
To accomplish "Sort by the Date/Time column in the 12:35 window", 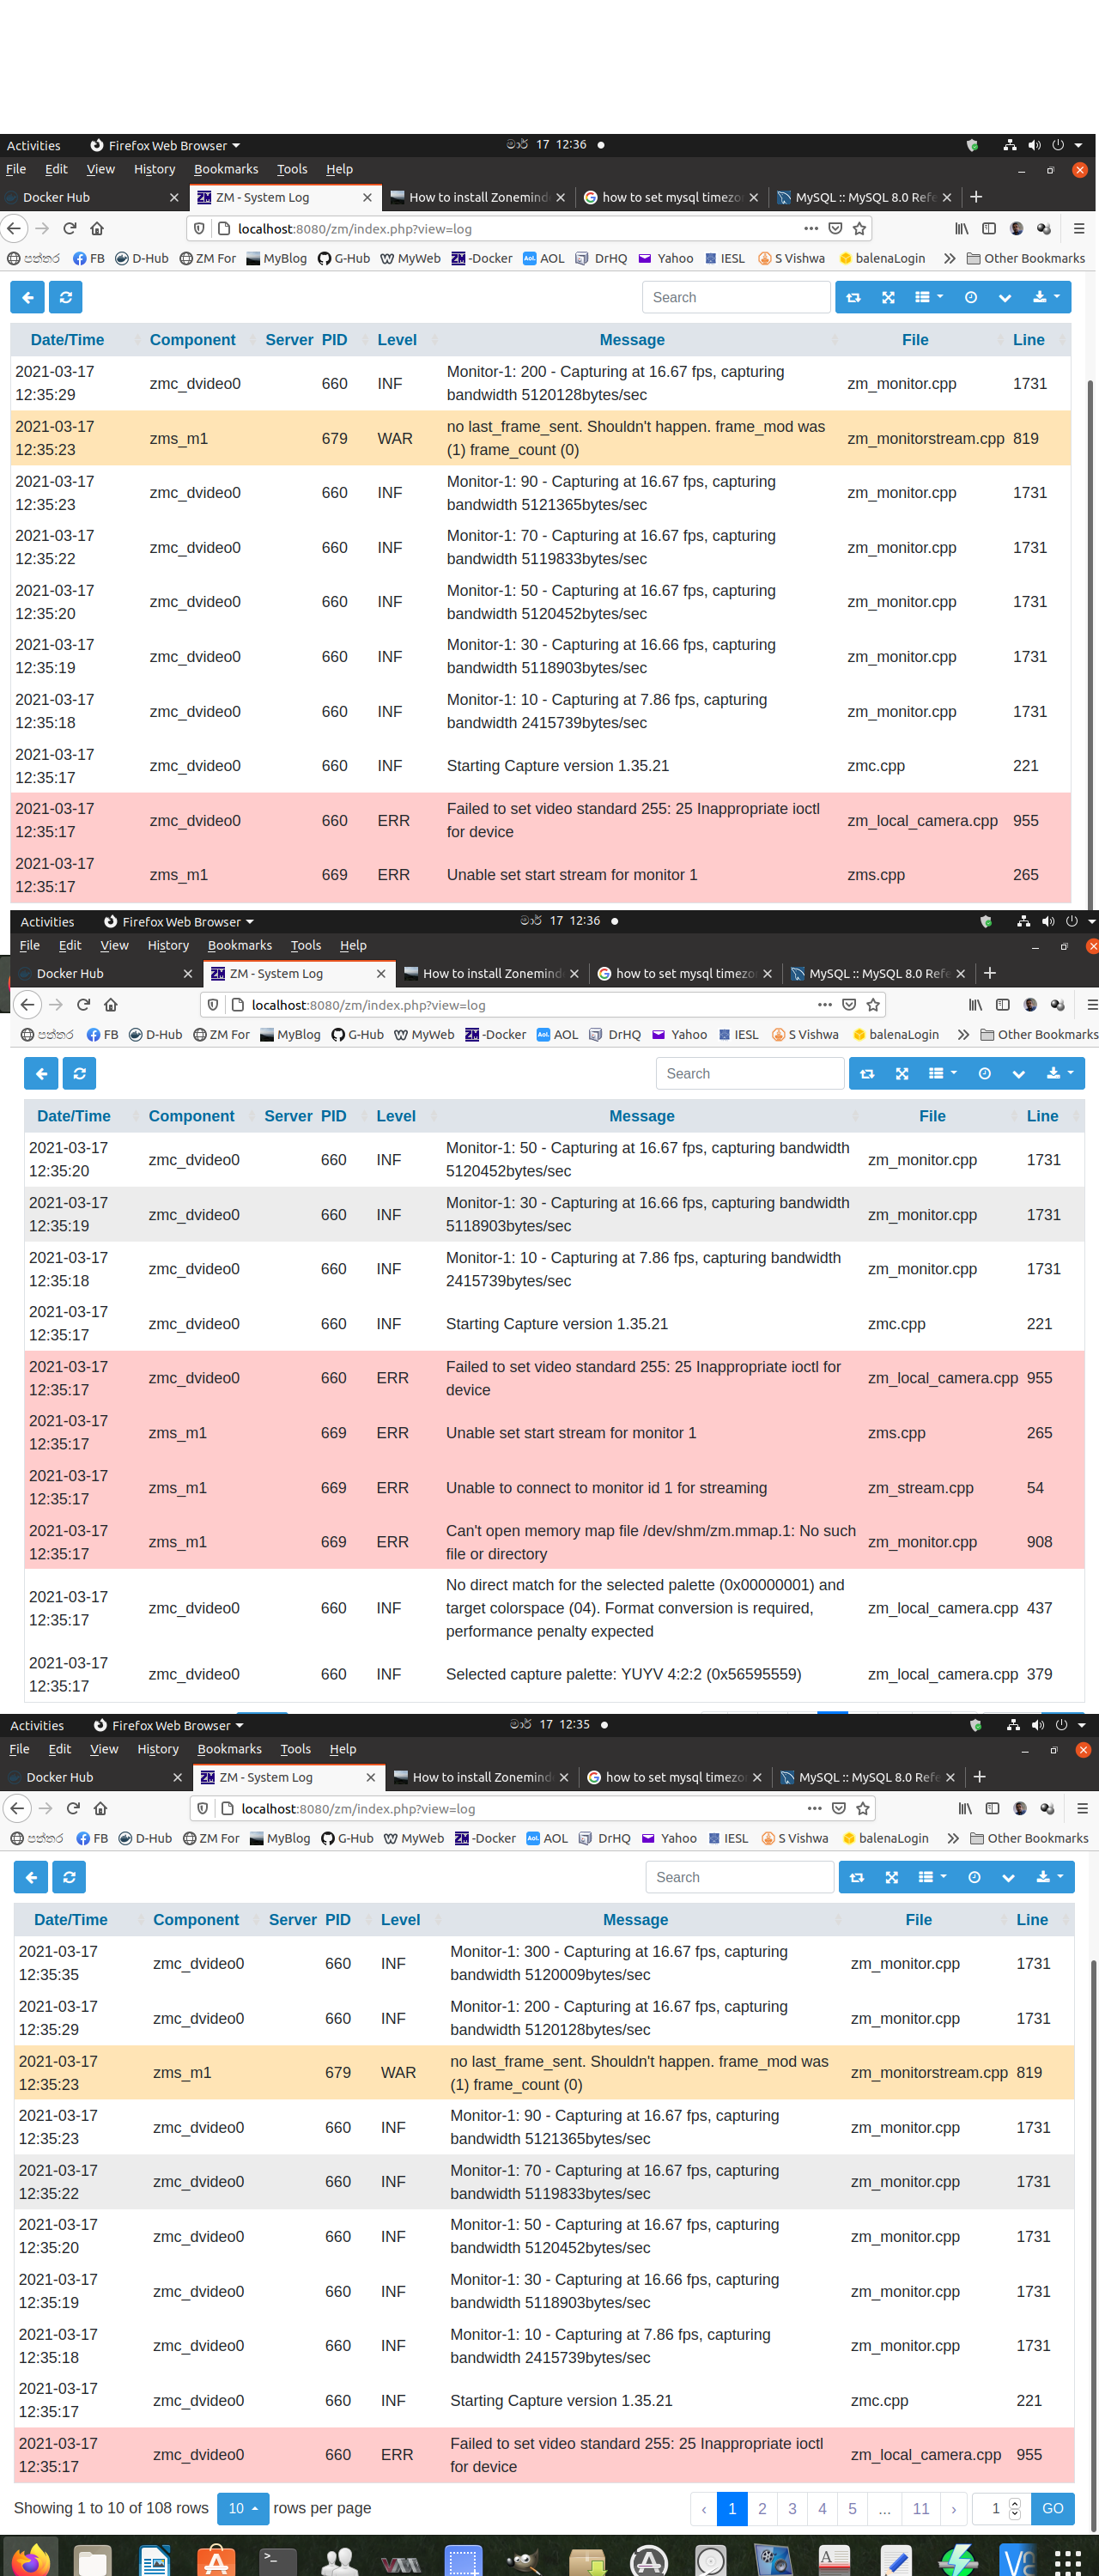I will [70, 1920].
